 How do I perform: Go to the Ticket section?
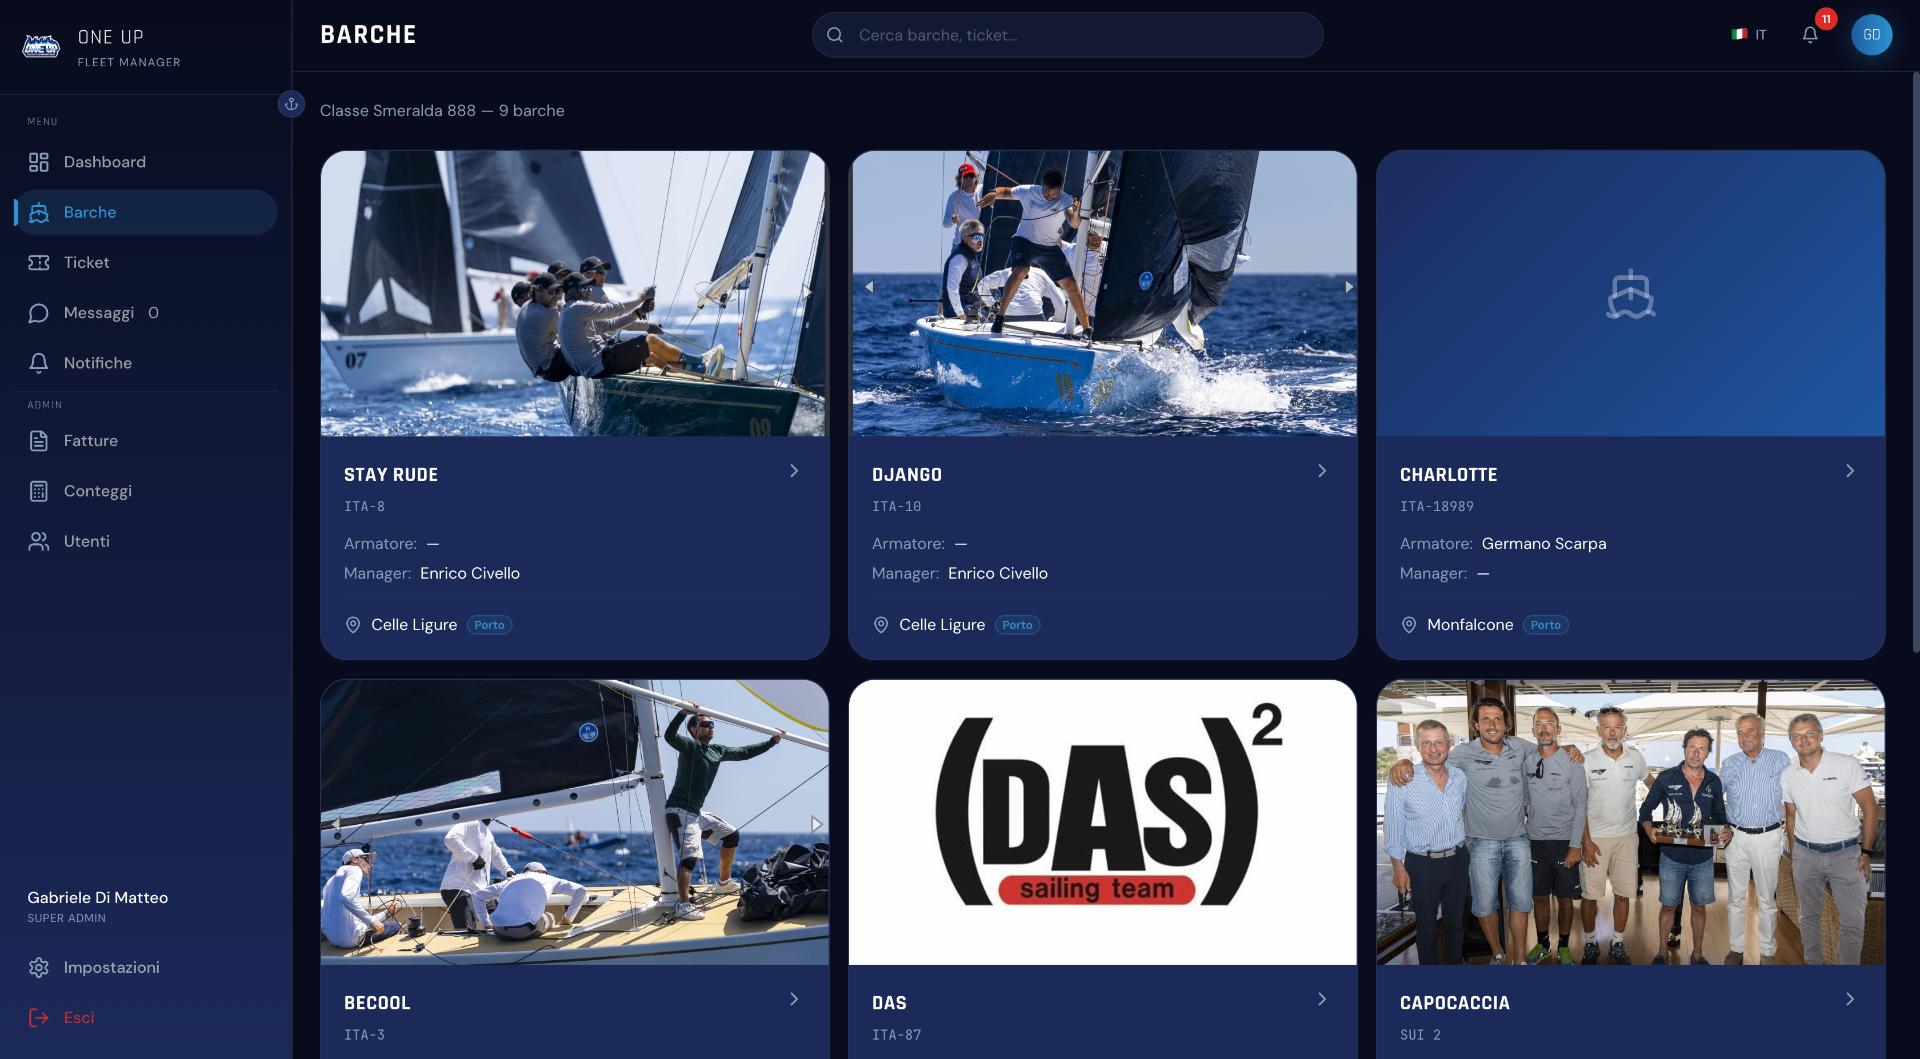point(146,262)
